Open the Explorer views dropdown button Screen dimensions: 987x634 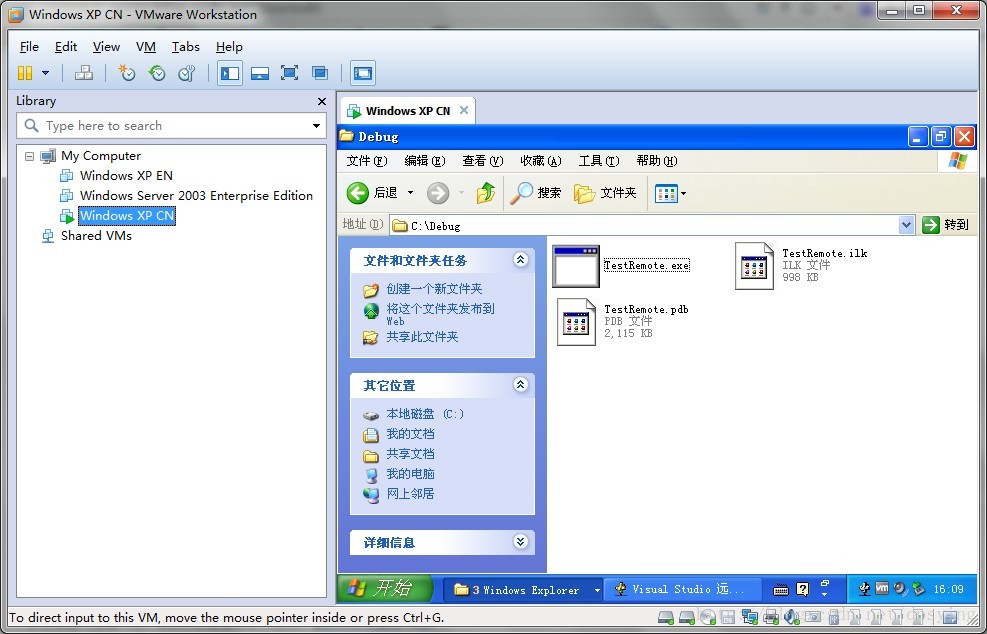[x=670, y=193]
